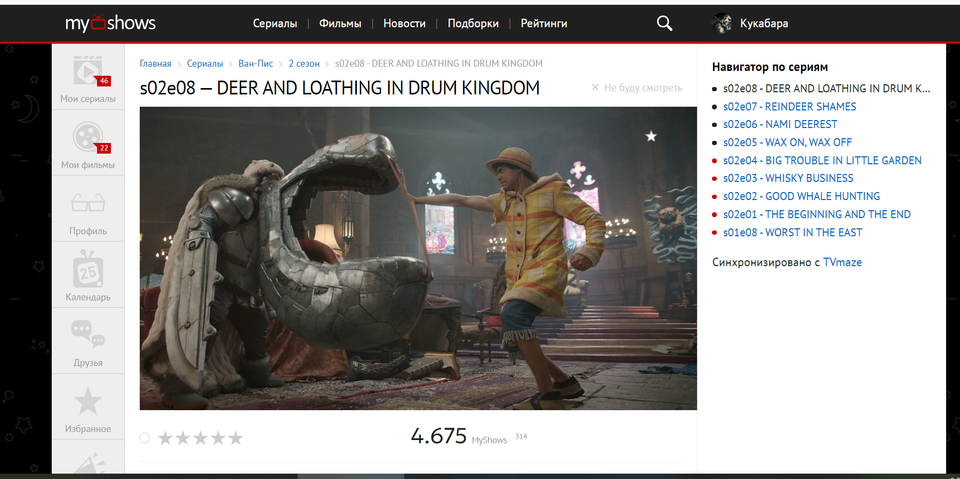Open the Новости menu
Screen dimensions: 960x479
point(404,23)
